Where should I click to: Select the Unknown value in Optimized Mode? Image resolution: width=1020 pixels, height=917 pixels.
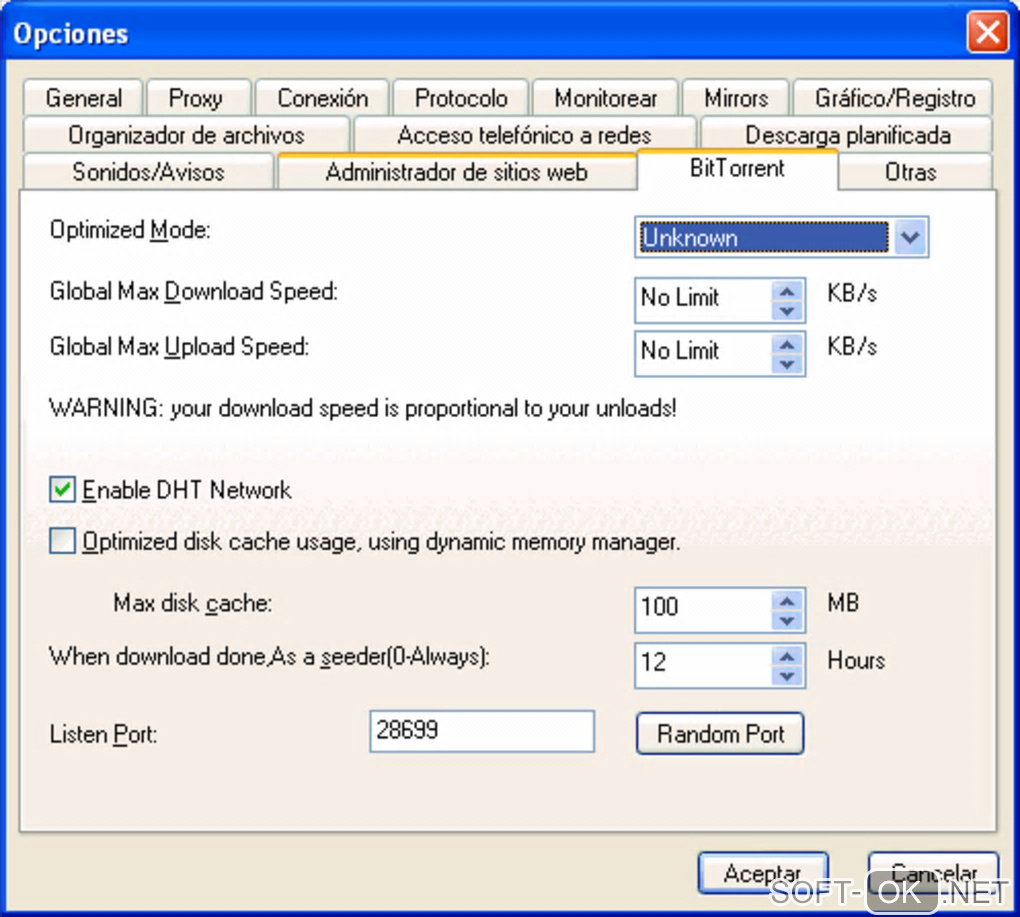click(764, 237)
